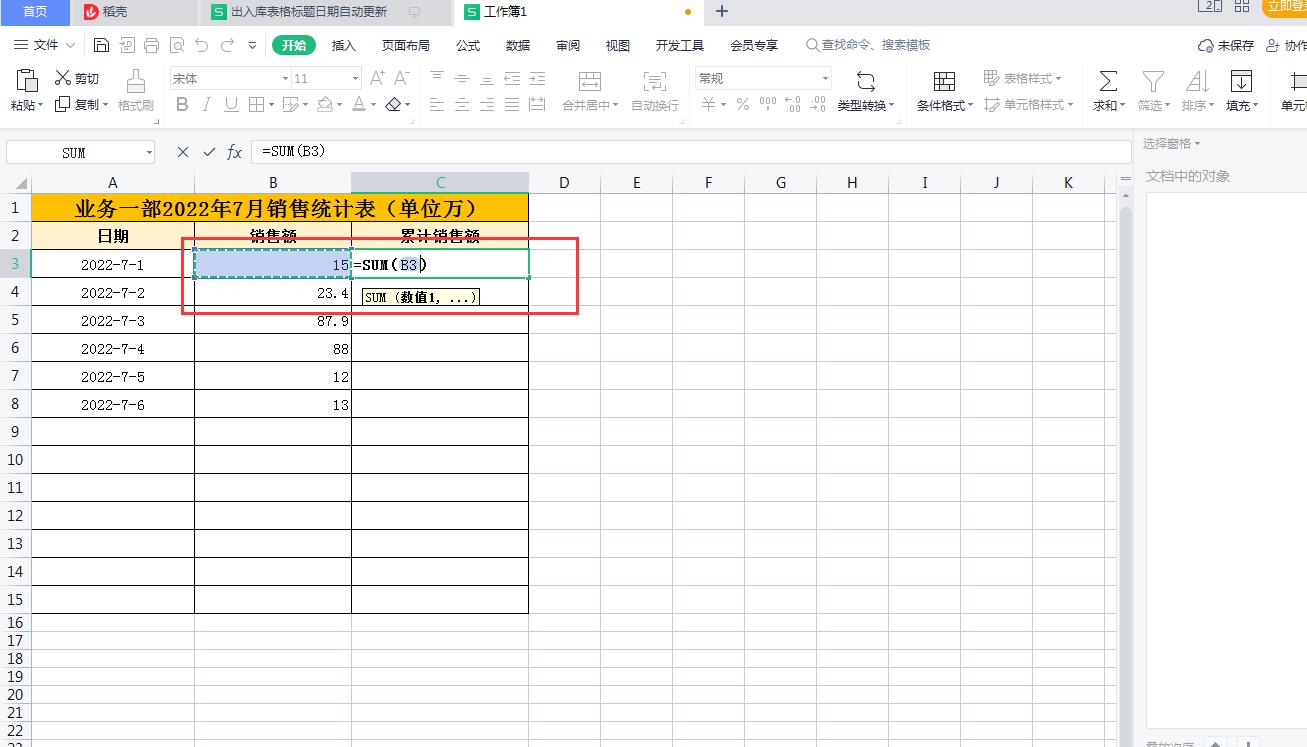Expand the Cell Style (单元格样式) dropdown
This screenshot has height=747, width=1307.
(x=1070, y=104)
